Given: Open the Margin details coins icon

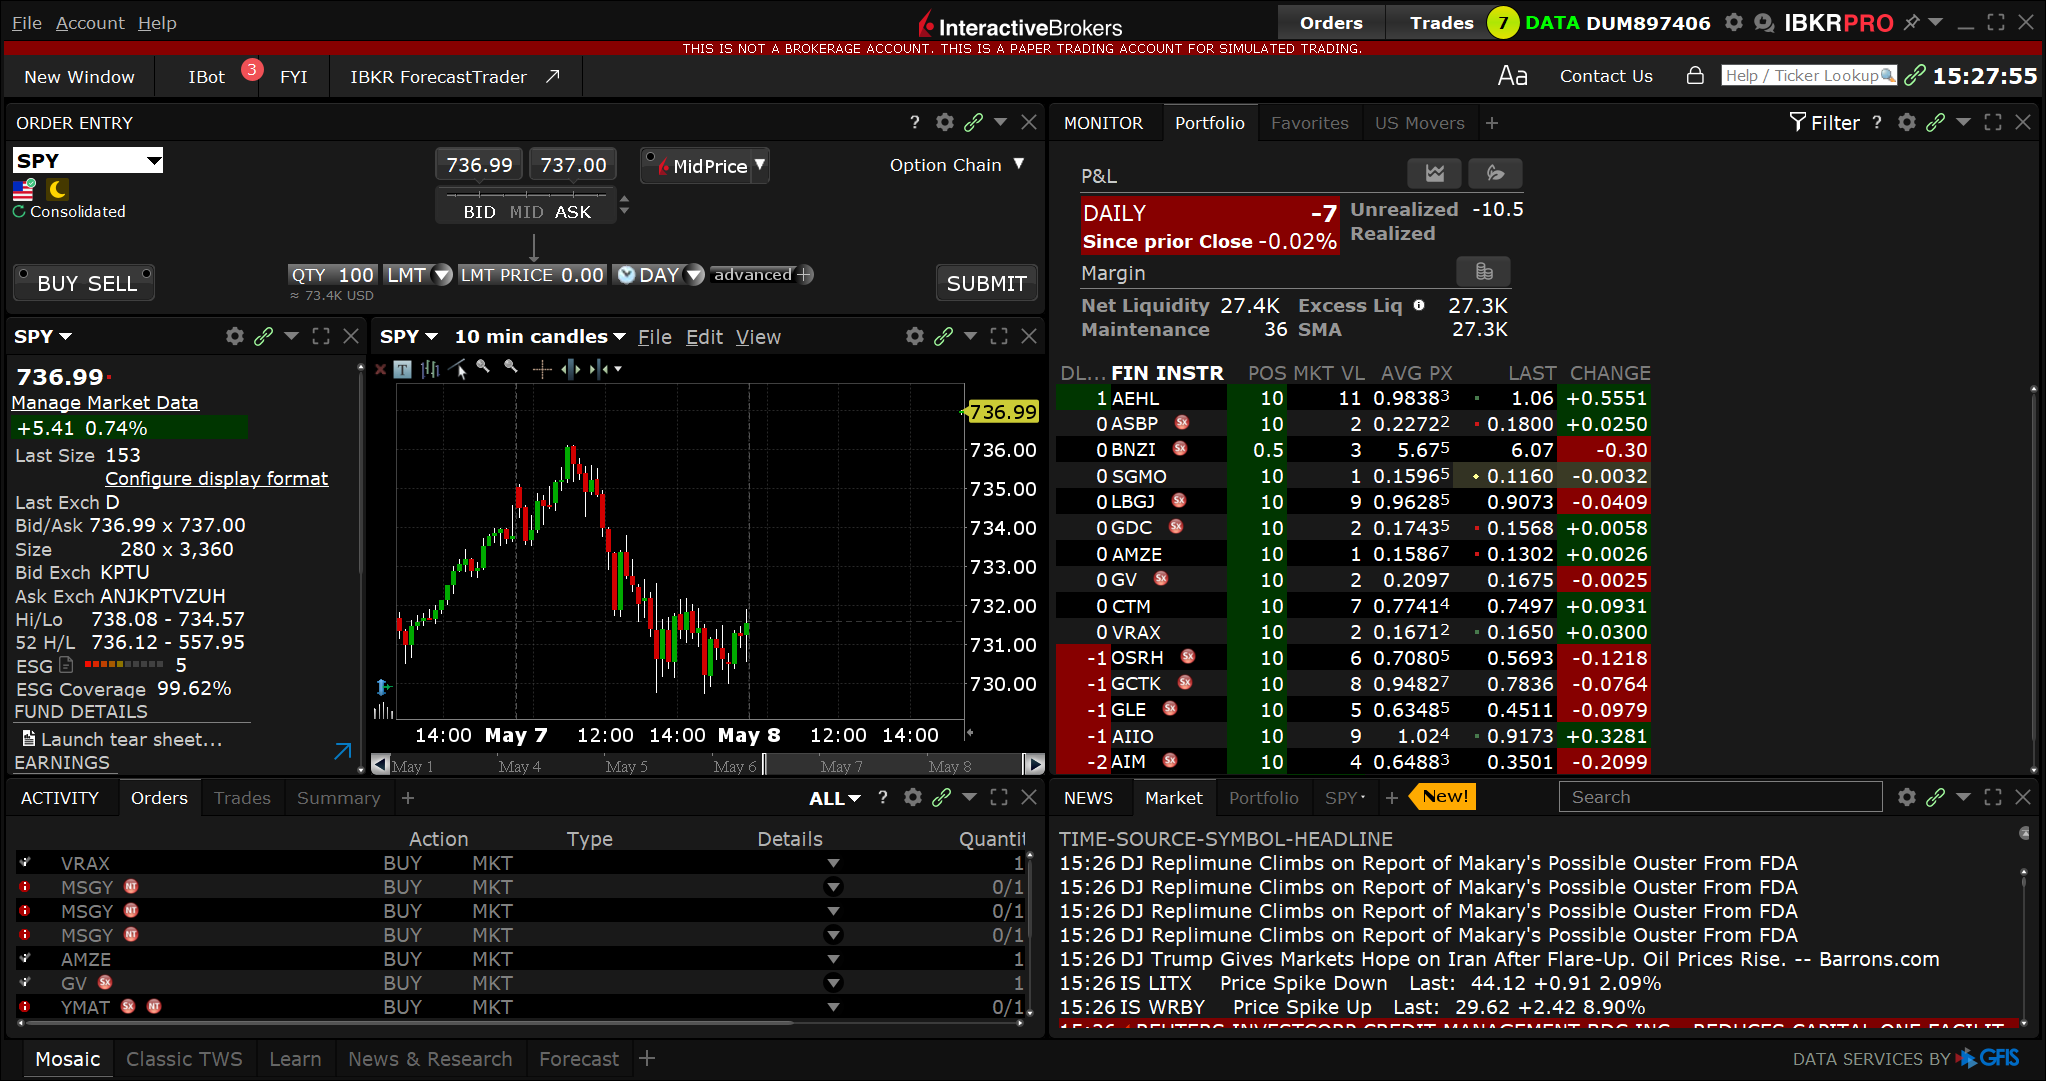Looking at the screenshot, I should click(1484, 271).
